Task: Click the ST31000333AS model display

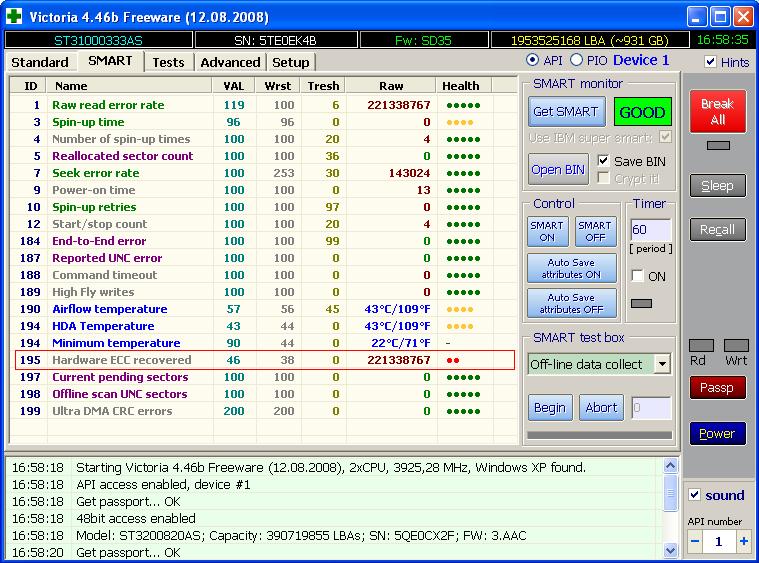Action: click(x=98, y=40)
